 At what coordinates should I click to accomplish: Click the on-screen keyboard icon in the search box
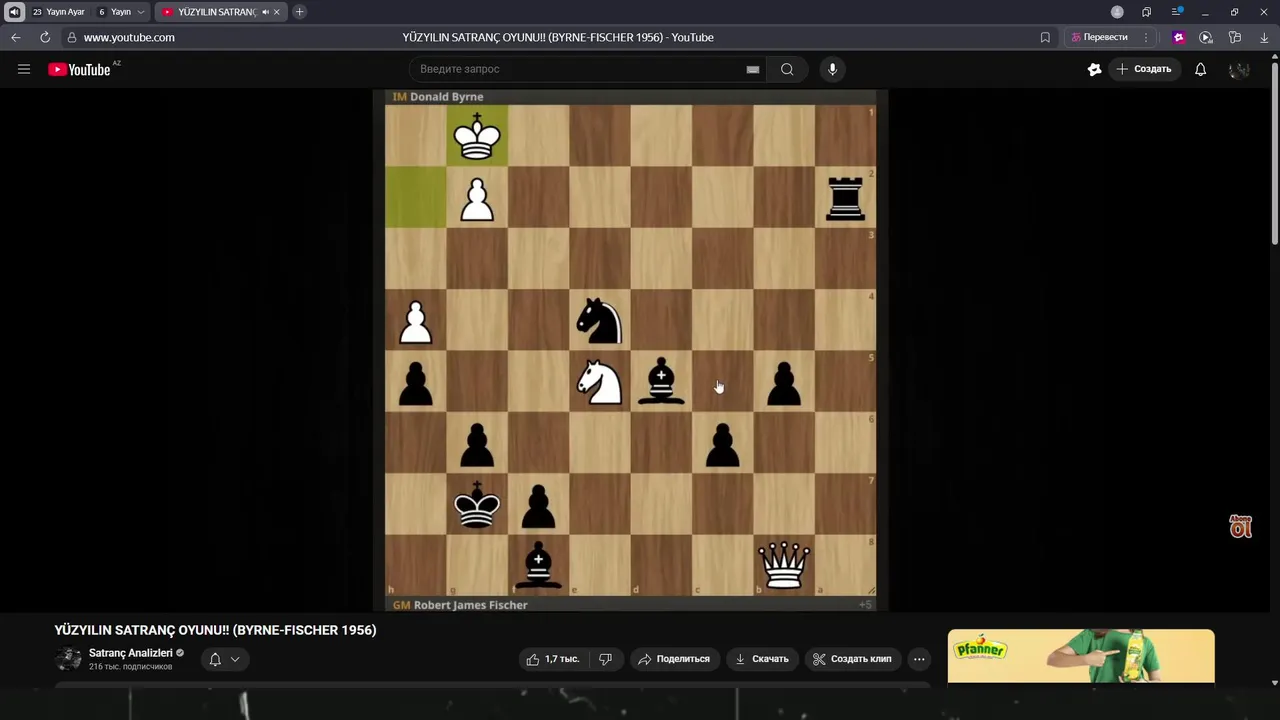tap(753, 69)
